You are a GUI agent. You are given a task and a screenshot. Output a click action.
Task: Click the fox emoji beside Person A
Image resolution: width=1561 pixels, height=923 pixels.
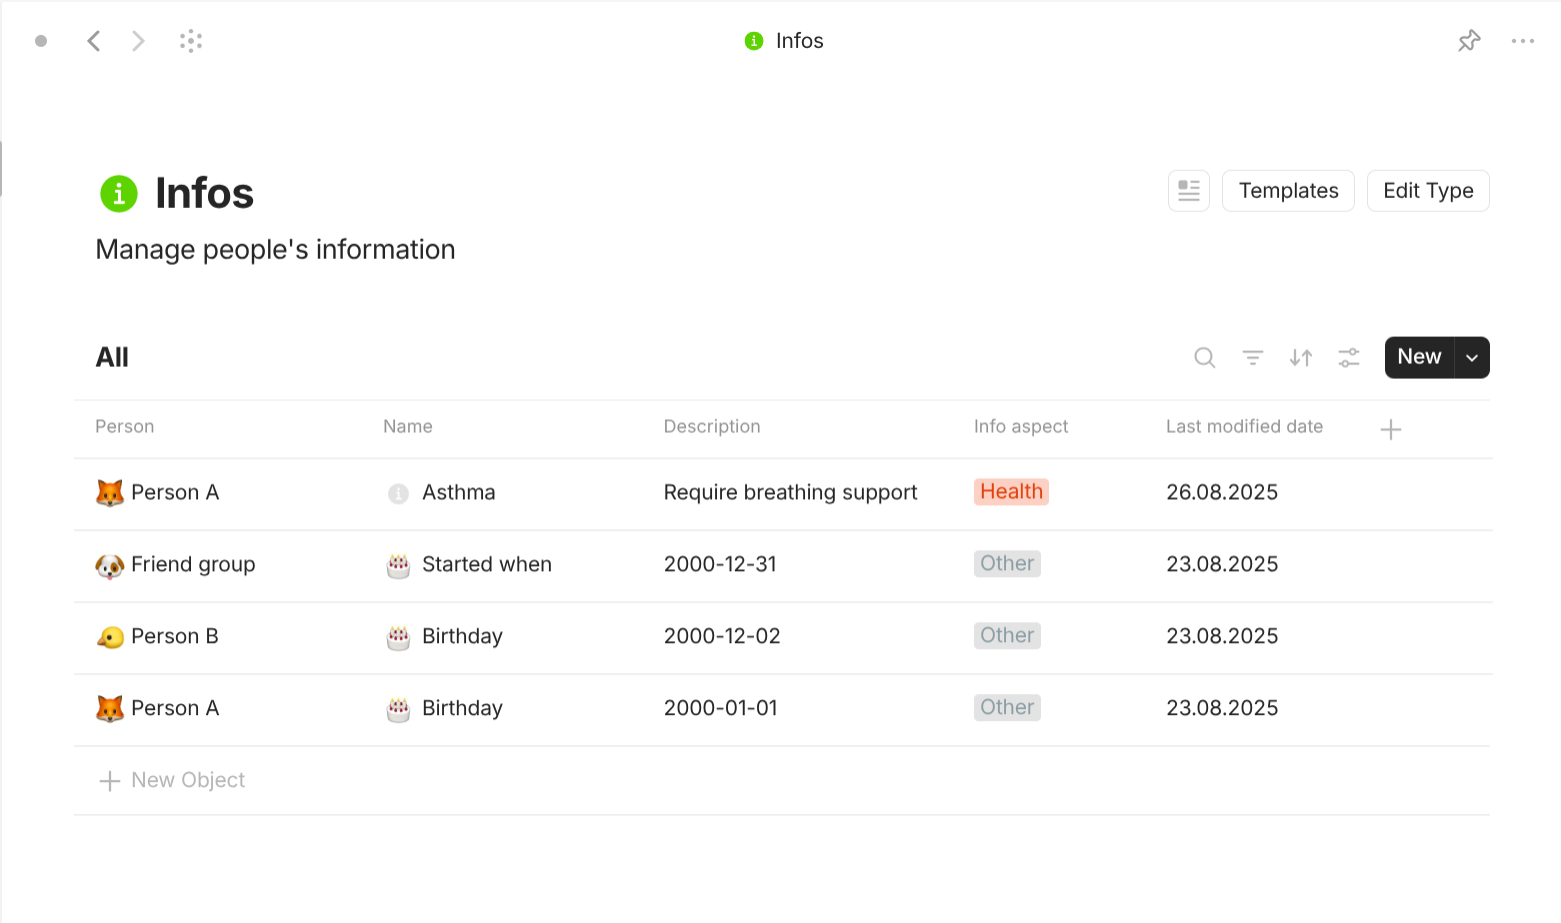point(111,492)
